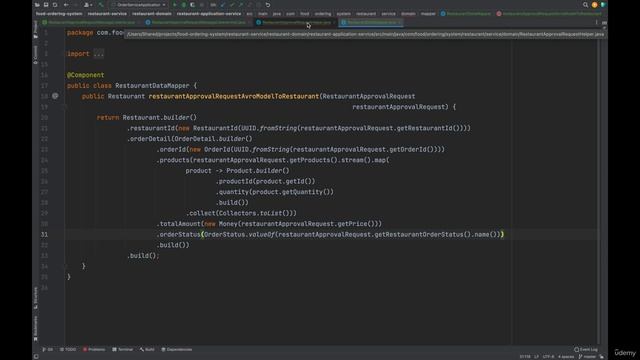Open Search Everywhere magnifier icon
The width and height of the screenshot is (640, 360).
pyautogui.click(x=585, y=5)
